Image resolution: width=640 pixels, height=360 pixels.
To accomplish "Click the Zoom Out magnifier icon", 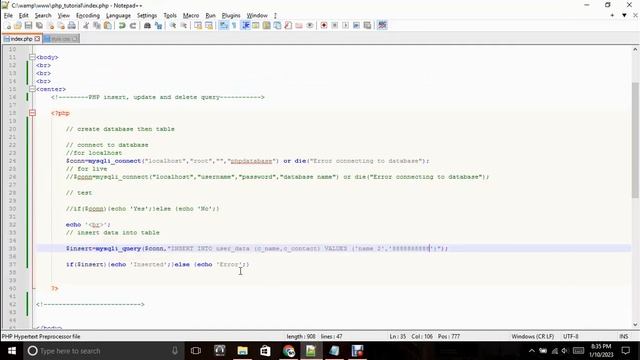I will tap(184, 26).
